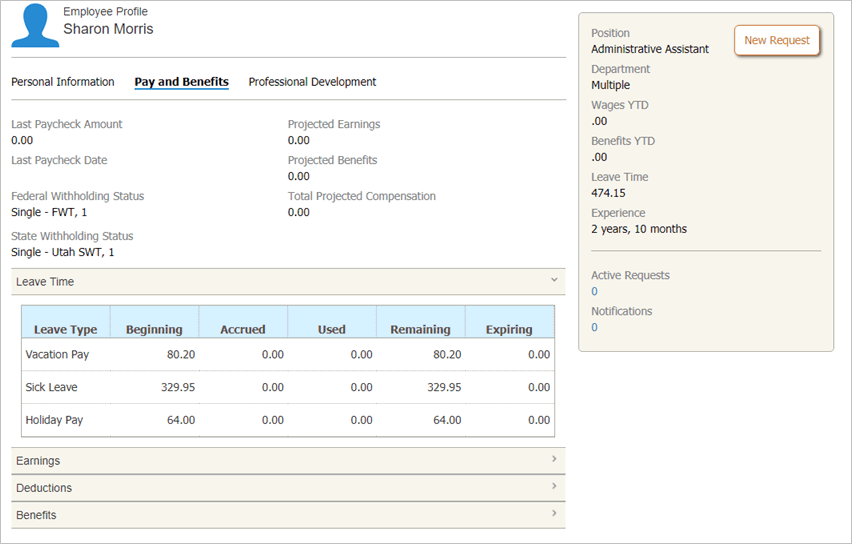The width and height of the screenshot is (852, 544).
Task: Switch to Personal Information tab
Action: pos(63,82)
